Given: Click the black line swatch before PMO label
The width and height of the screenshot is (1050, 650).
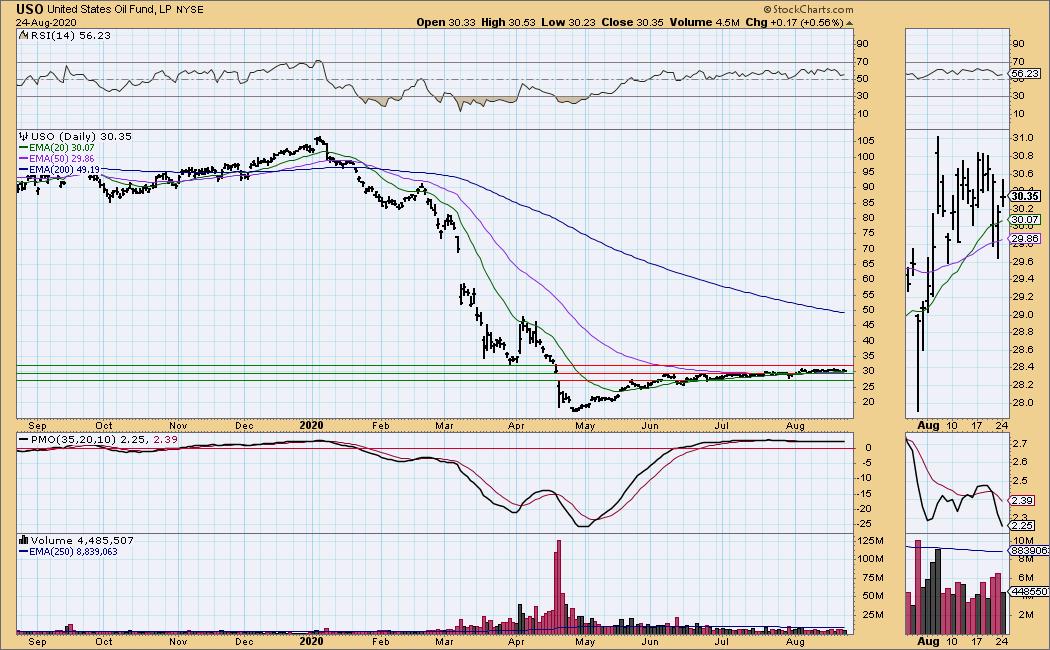Looking at the screenshot, I should click(x=23, y=440).
